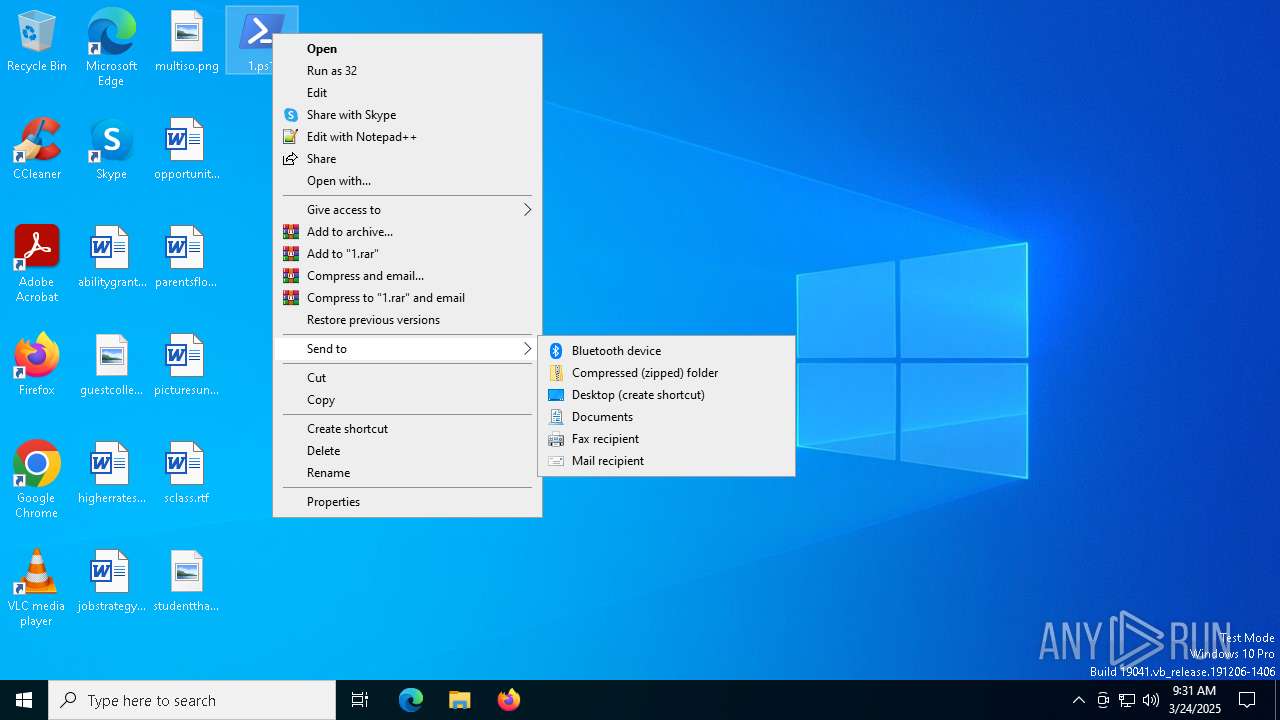The image size is (1280, 720).
Task: Choose Create shortcut
Action: coord(408,429)
